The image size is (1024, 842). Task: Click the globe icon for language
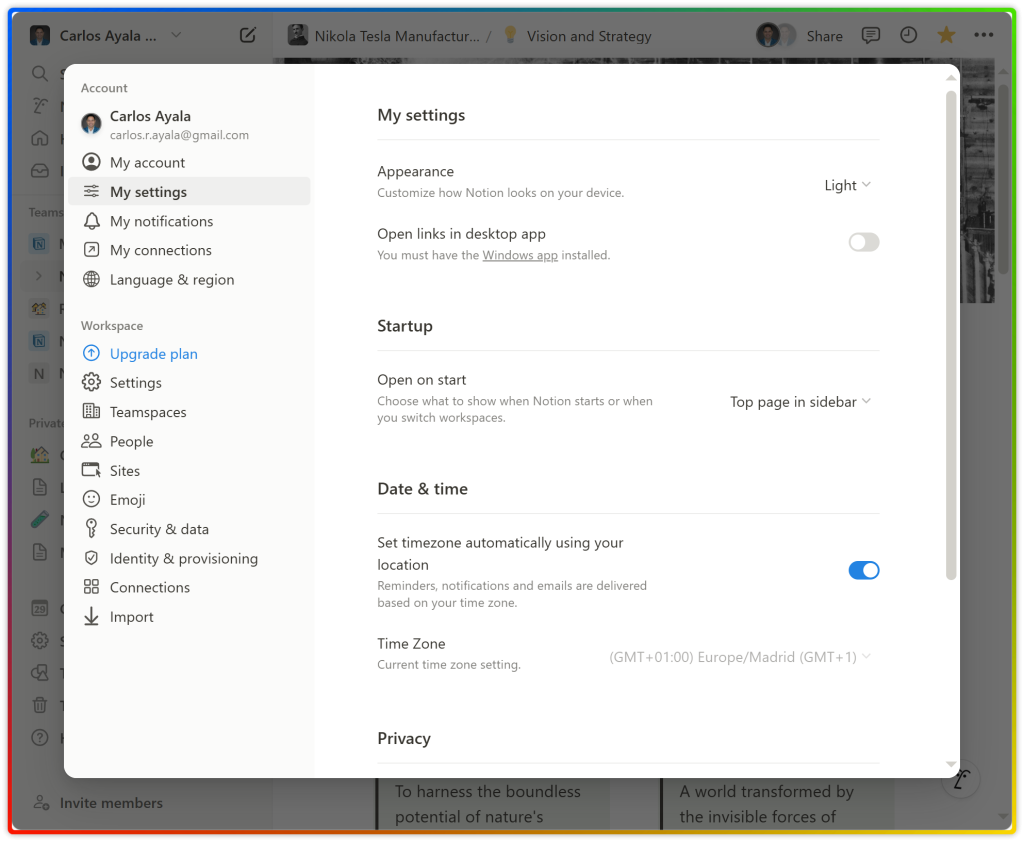[x=91, y=280]
